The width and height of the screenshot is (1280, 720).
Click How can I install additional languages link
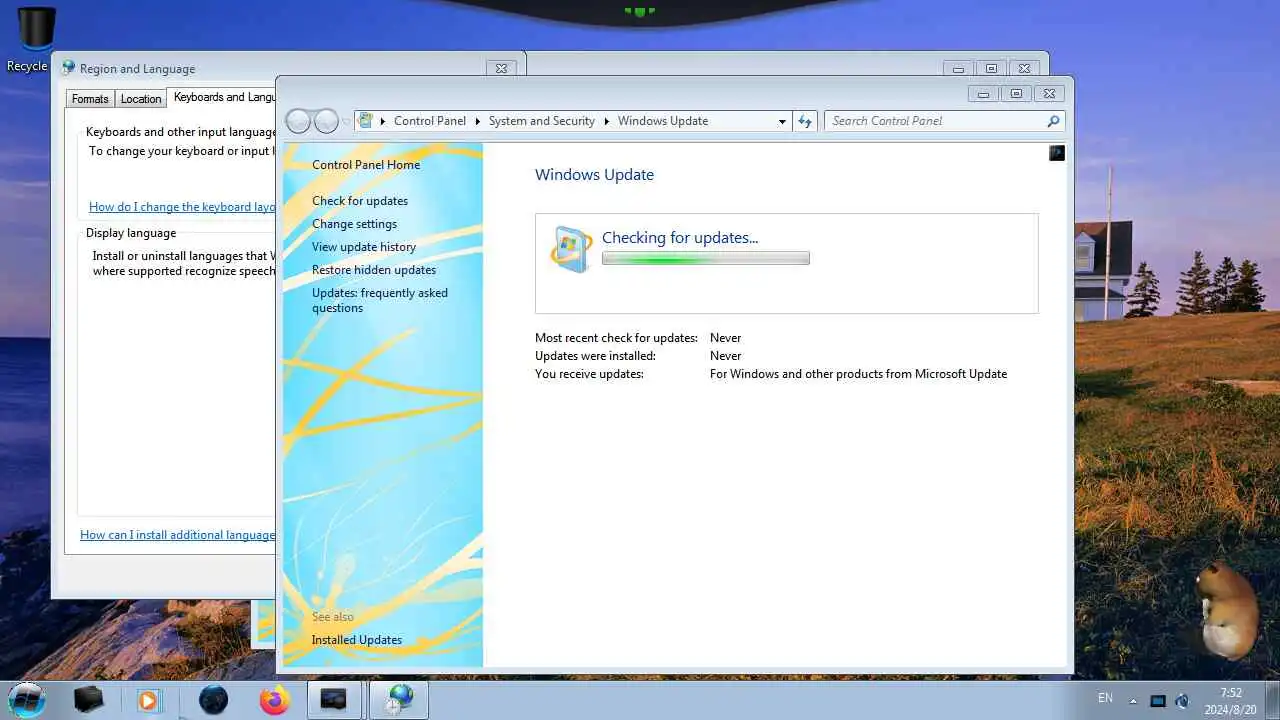pyautogui.click(x=177, y=535)
